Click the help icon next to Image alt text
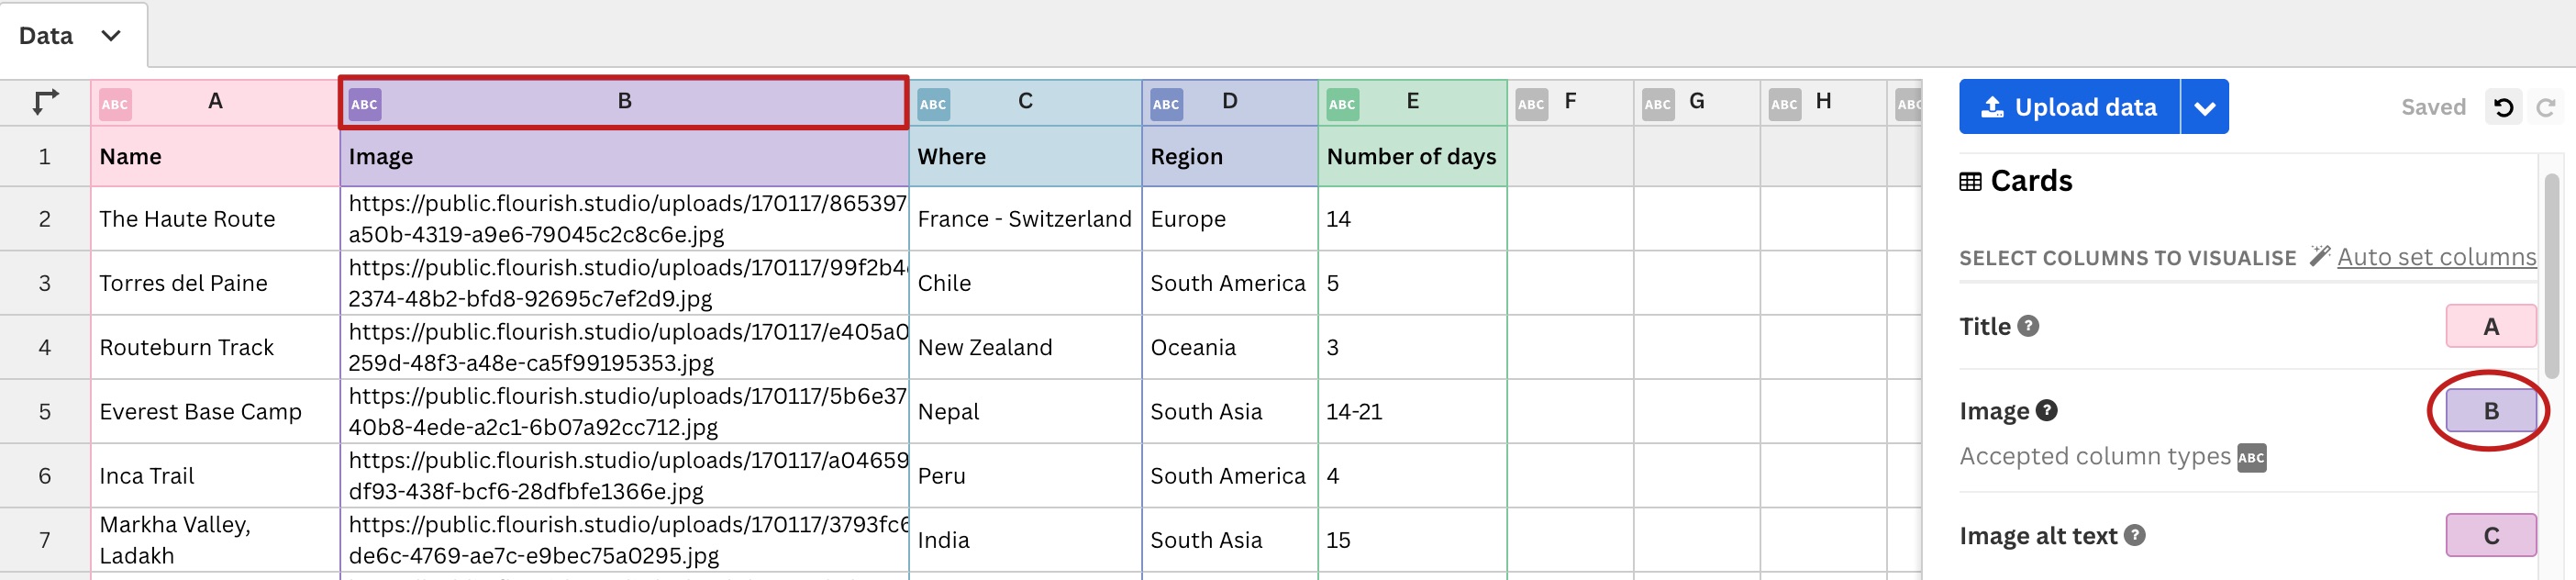2576x580 pixels. tap(2135, 535)
